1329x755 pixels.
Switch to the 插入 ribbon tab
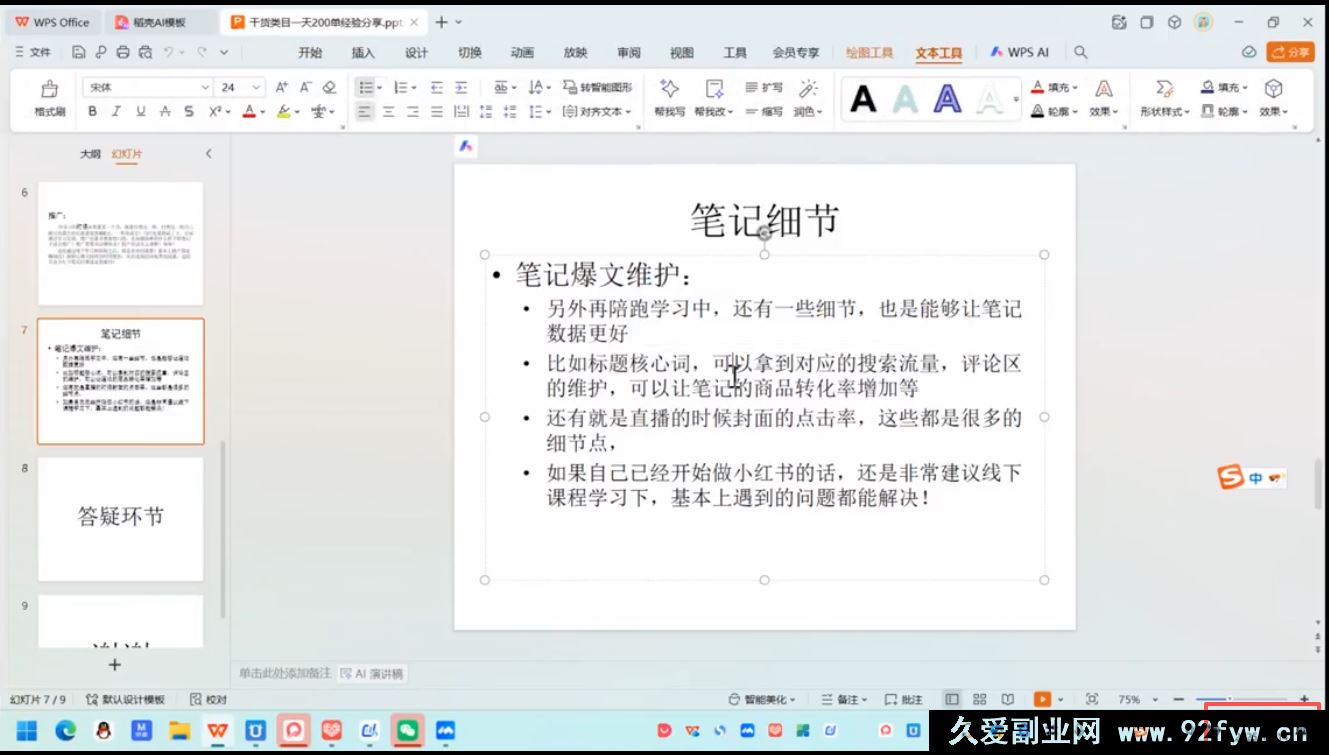pyautogui.click(x=363, y=52)
